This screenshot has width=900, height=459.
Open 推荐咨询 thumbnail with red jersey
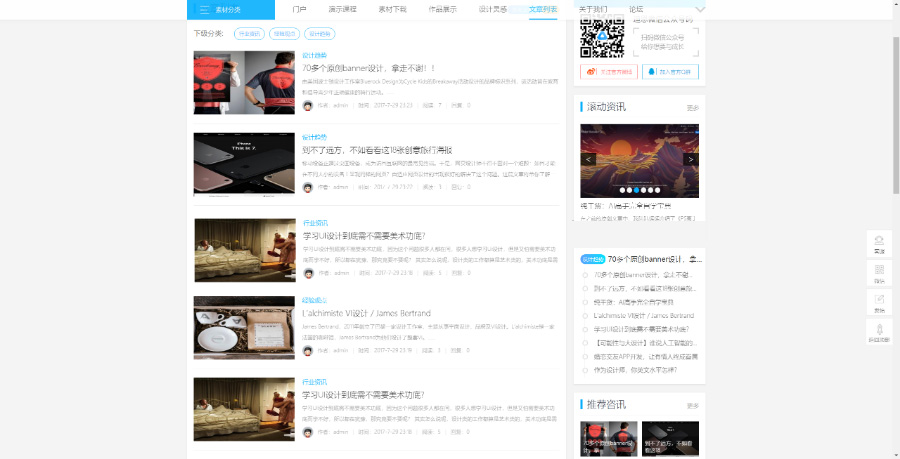click(608, 439)
